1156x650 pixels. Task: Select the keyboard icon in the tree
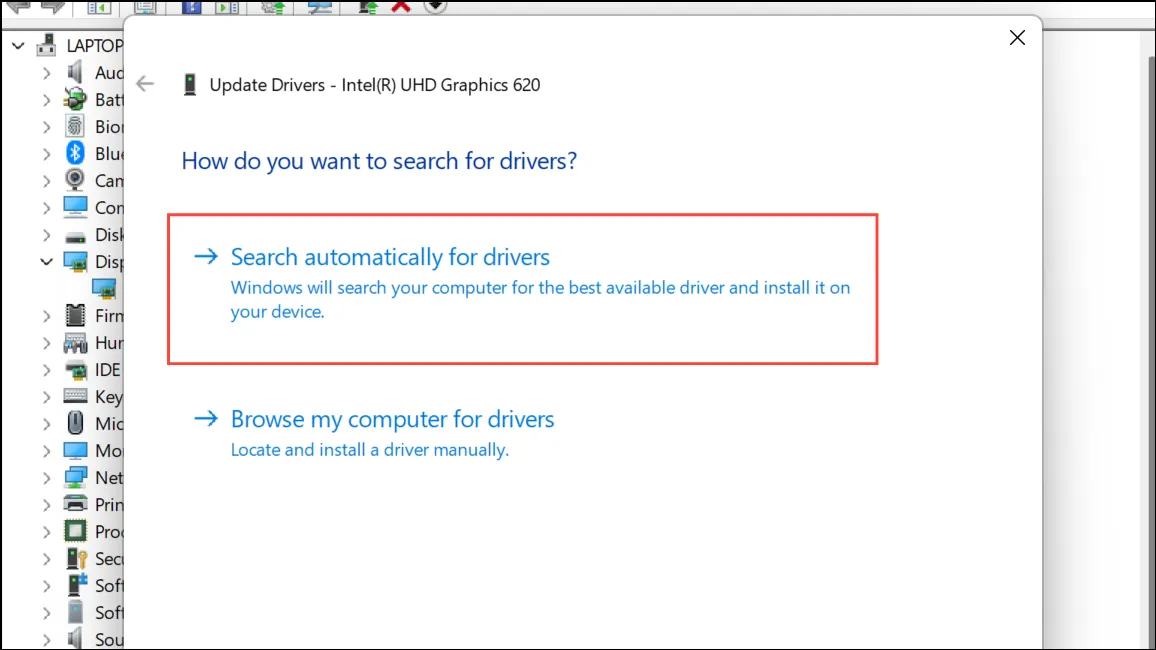[x=74, y=396]
